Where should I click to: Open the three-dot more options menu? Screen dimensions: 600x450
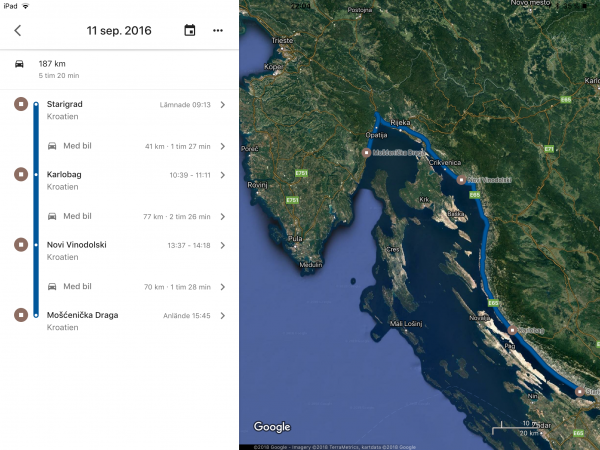[x=218, y=30]
